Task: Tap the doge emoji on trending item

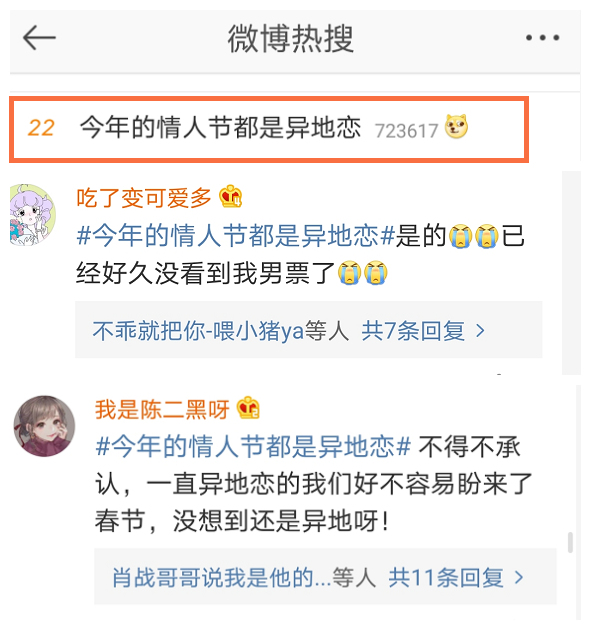Action: 456,127
